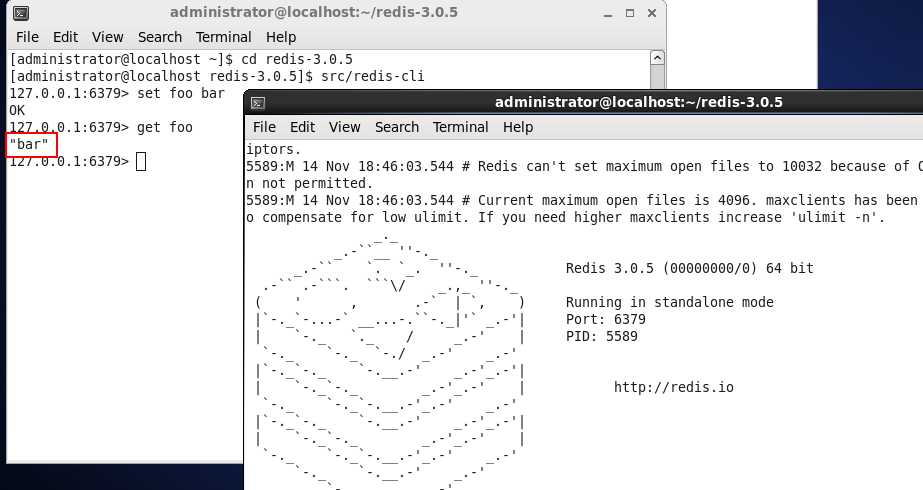Click the OK response line
The image size is (923, 490).
coord(17,110)
